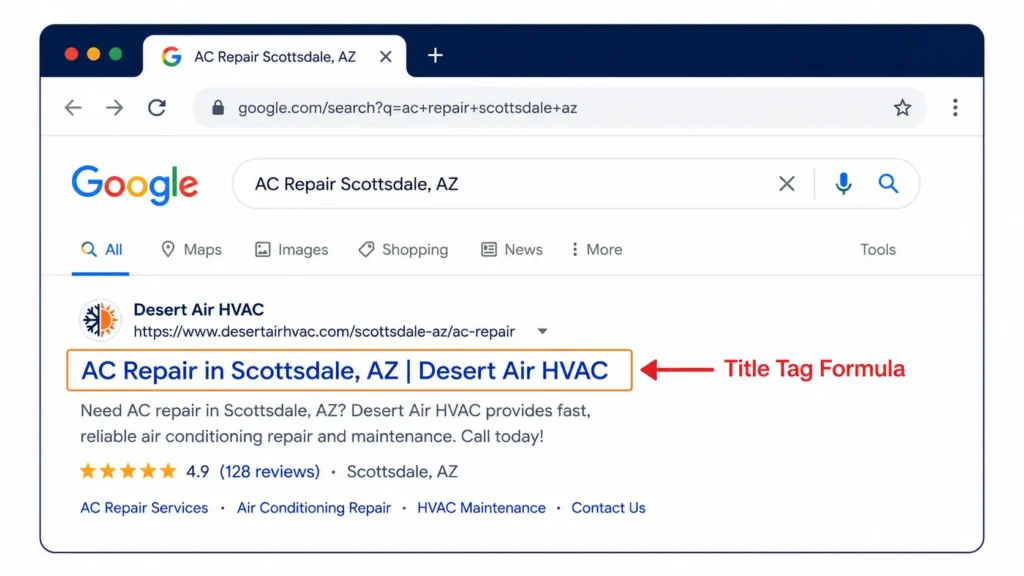Select the AC Repair Scottsdale, AZ browser tab
This screenshot has height=576, width=1024.
pos(274,57)
